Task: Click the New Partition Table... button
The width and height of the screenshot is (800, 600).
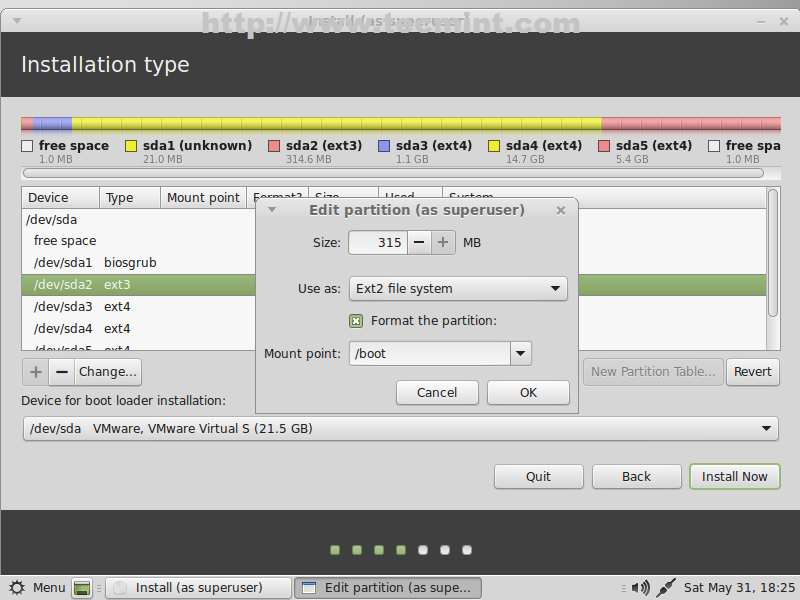Action: coord(653,372)
